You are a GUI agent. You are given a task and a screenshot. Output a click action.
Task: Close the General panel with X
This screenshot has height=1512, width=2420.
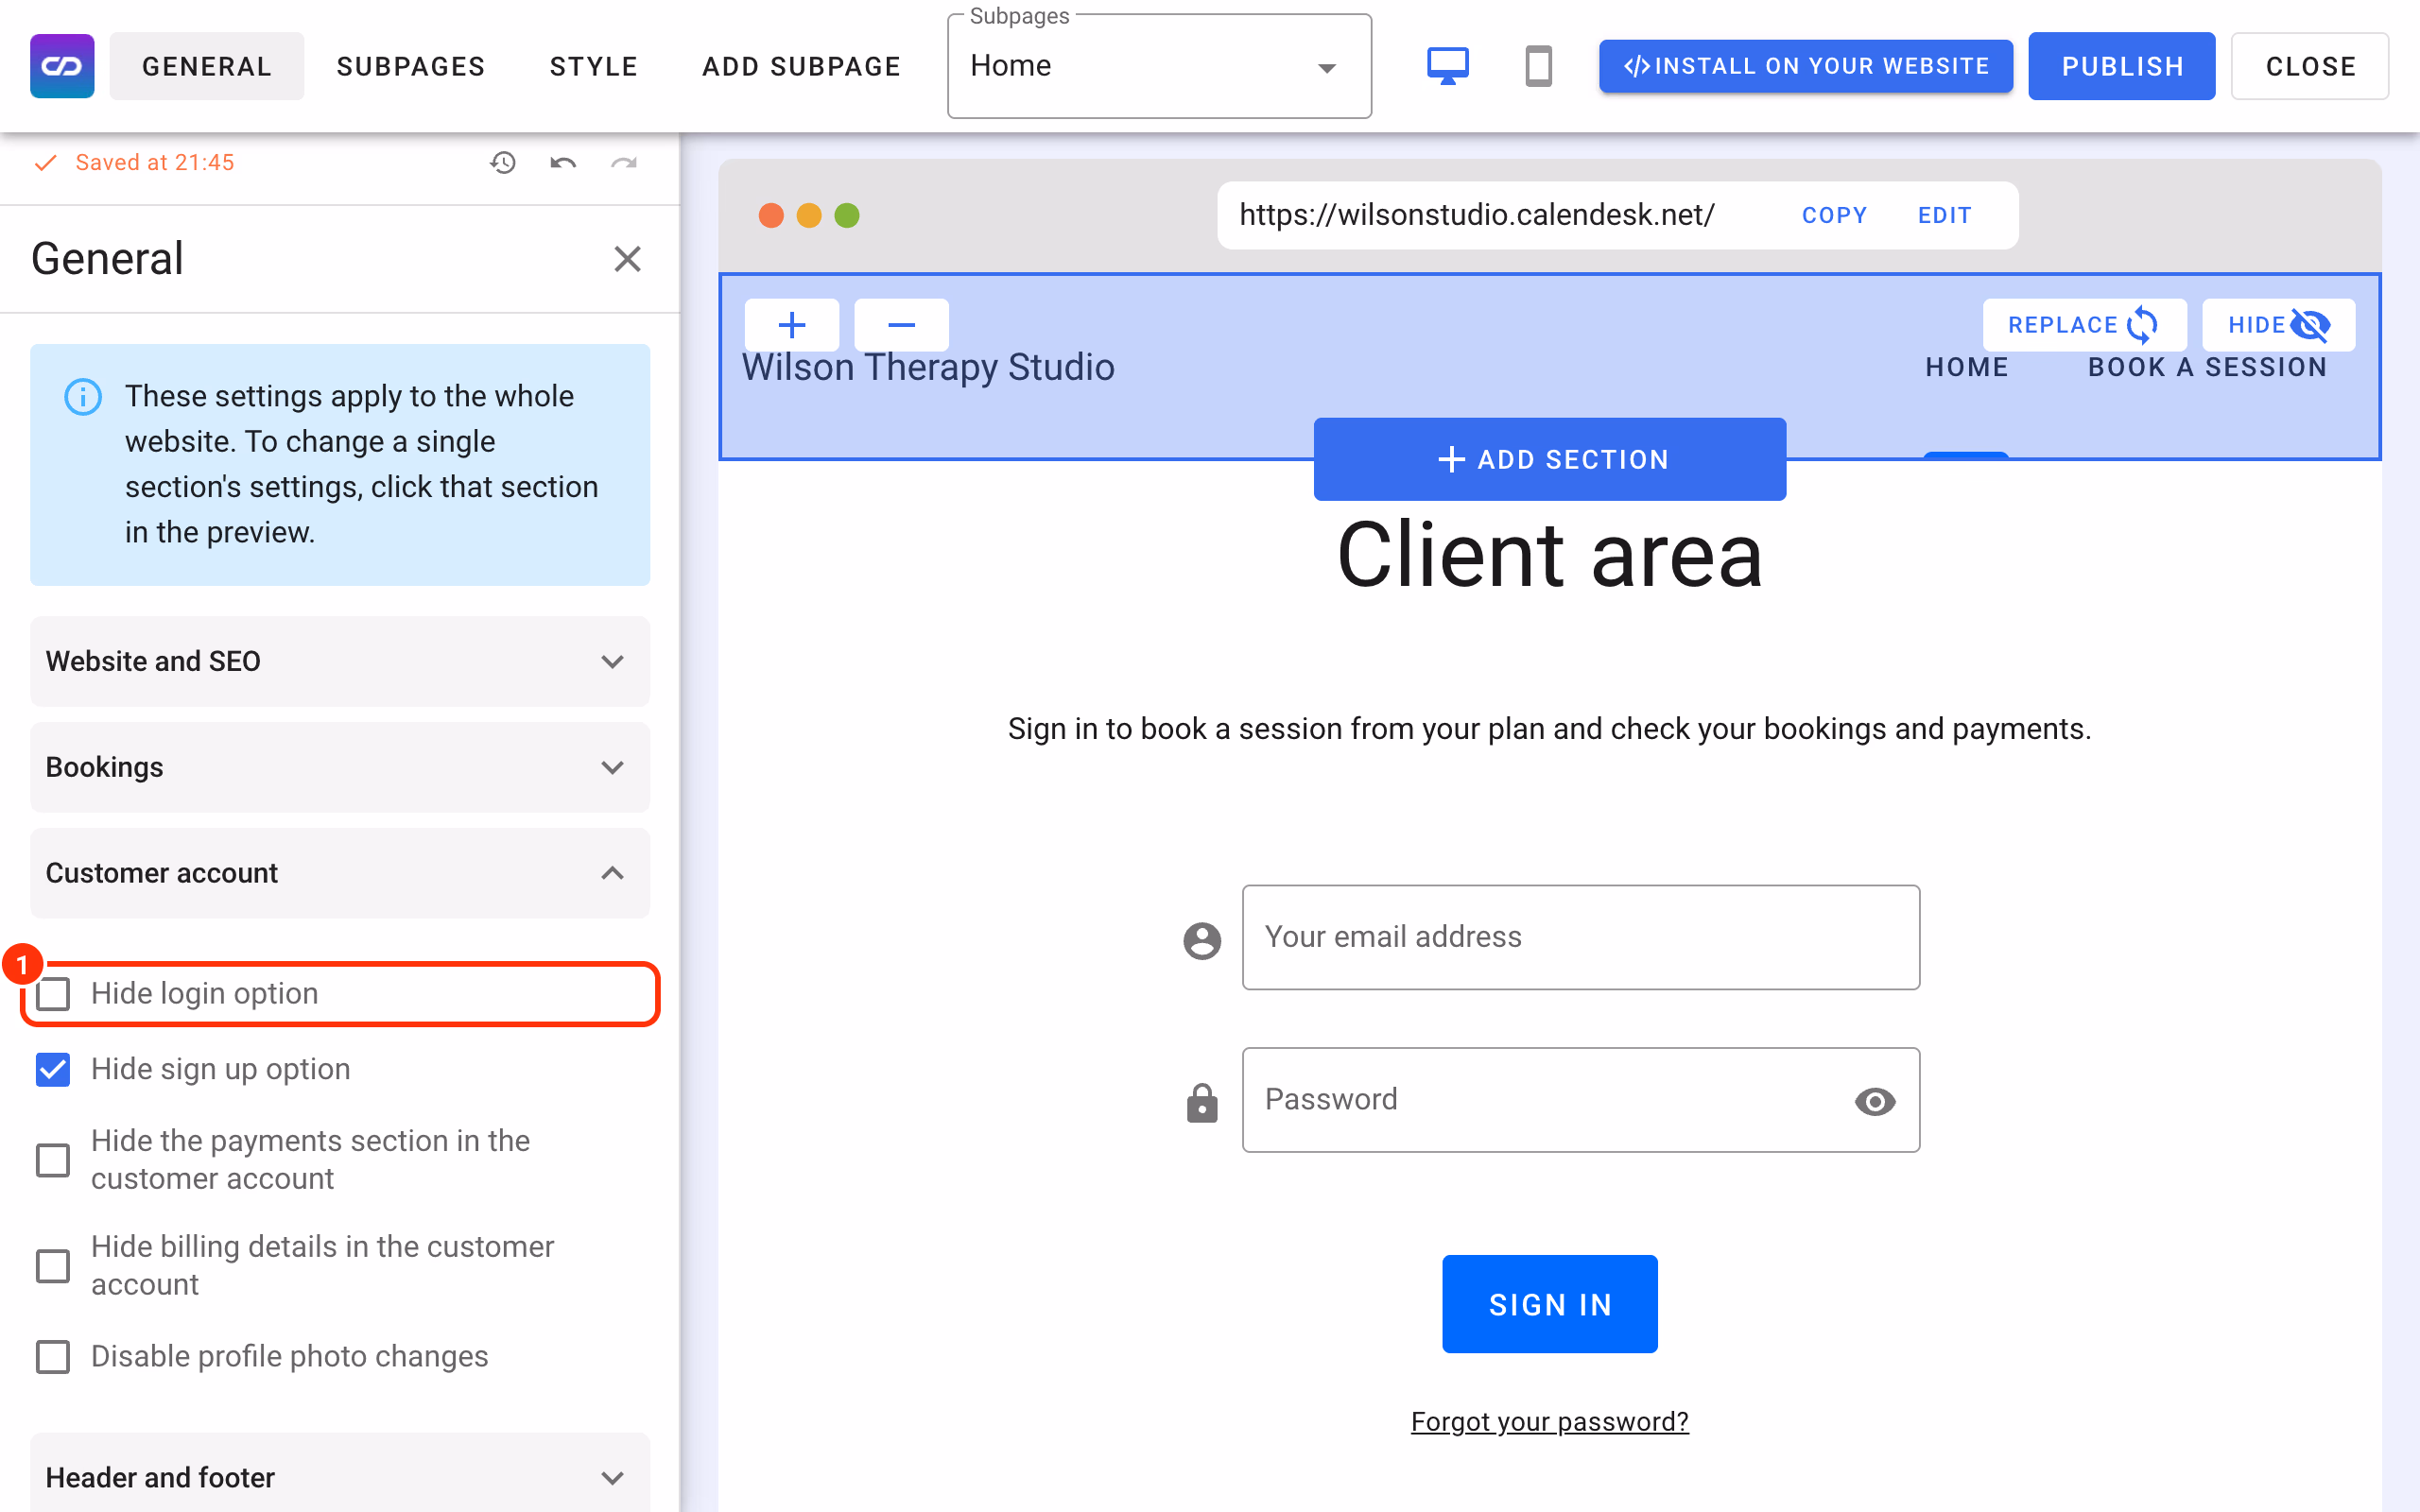627,259
